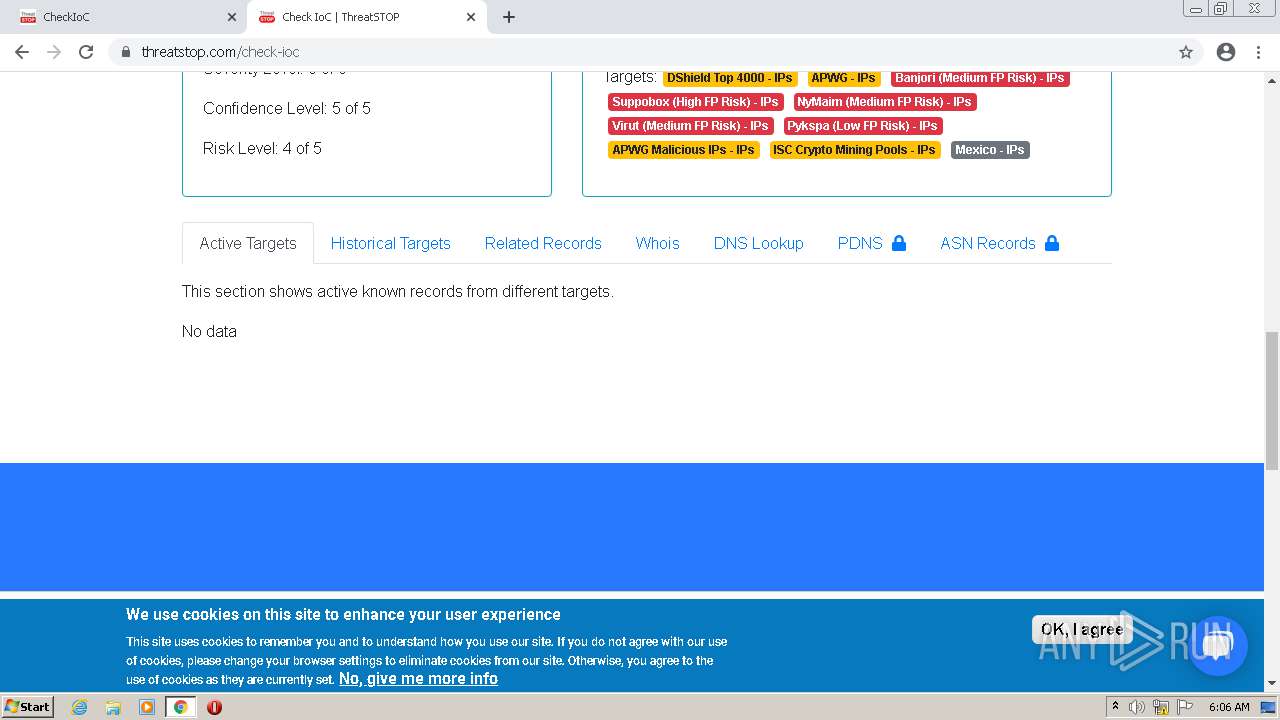Show hidden system tray icons
This screenshot has height=720, width=1280.
(1116, 707)
